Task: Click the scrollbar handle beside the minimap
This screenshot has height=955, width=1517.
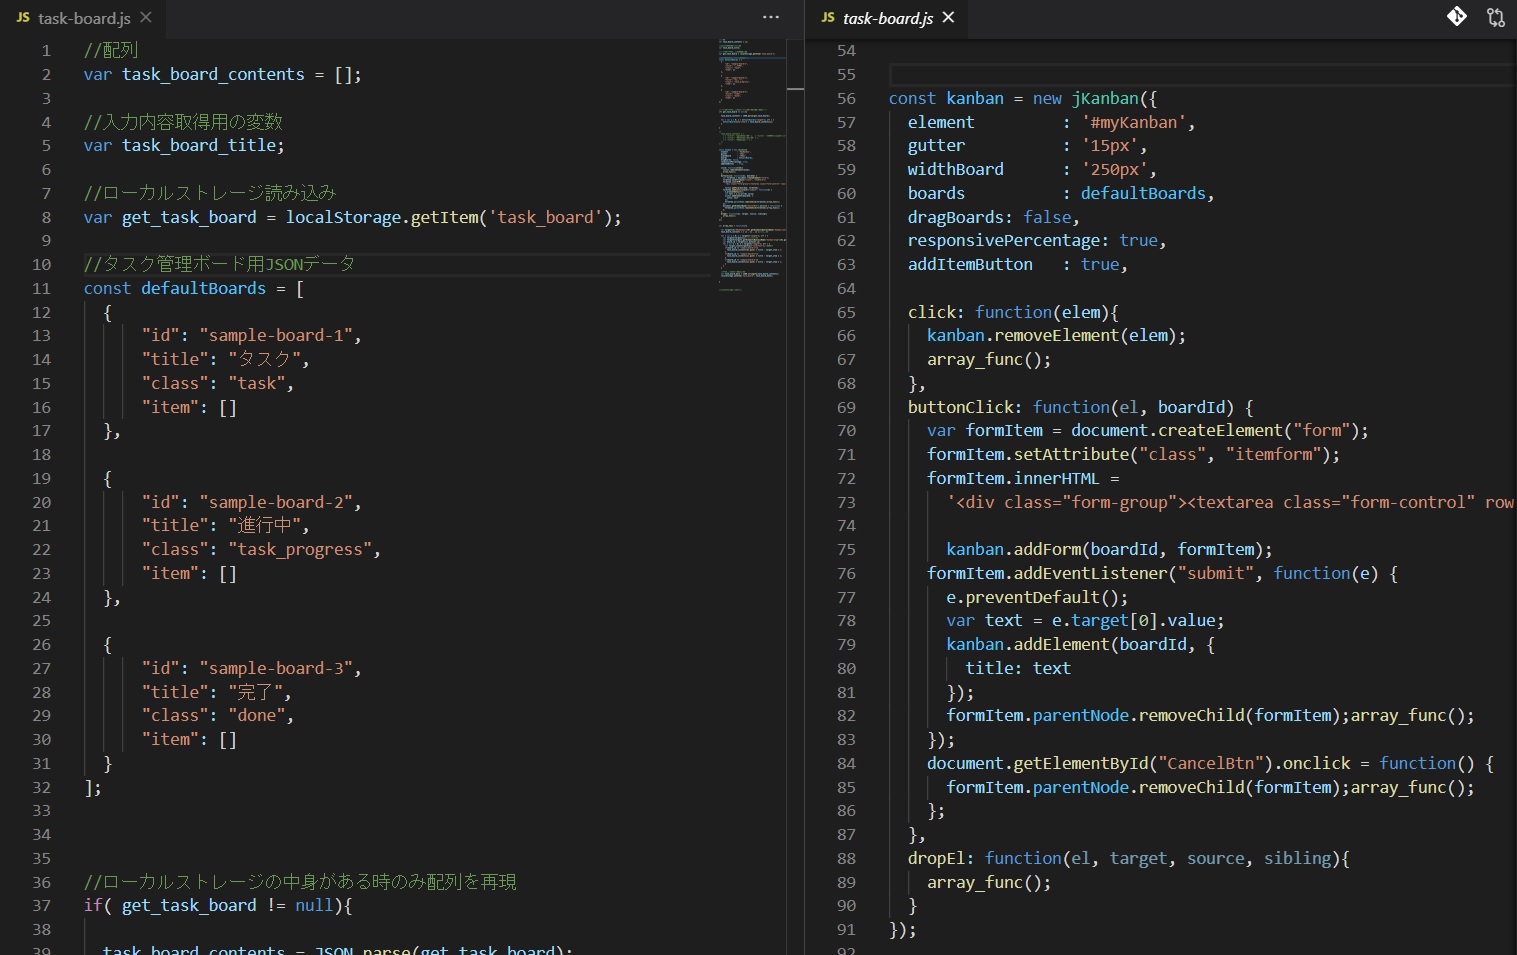Action: (x=795, y=89)
